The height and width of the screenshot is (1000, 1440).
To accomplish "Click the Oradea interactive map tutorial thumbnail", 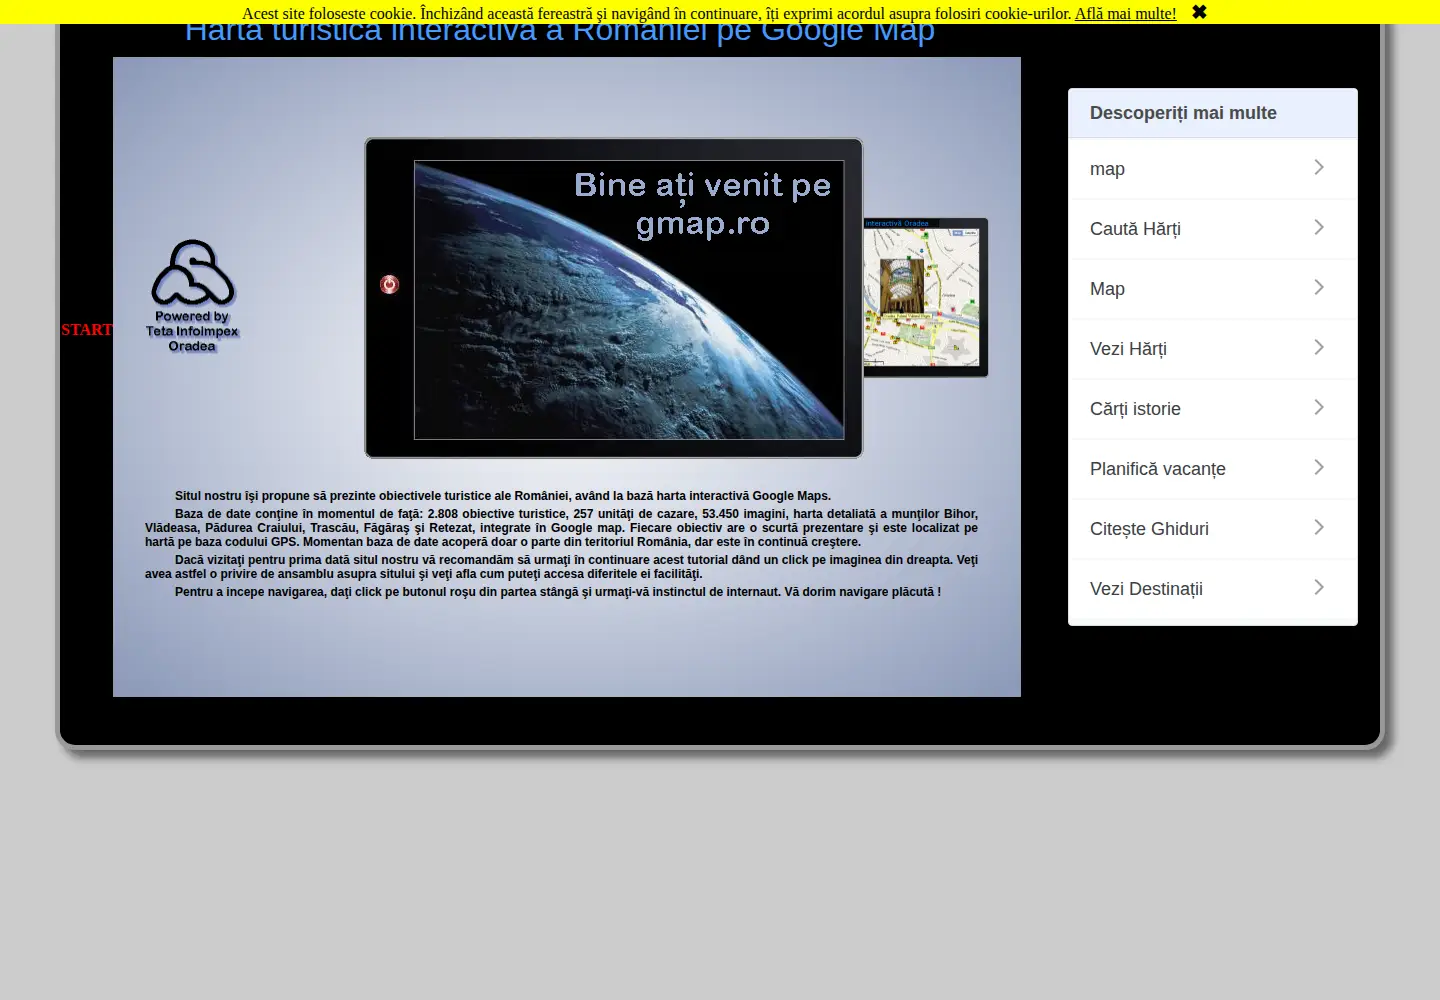I will 925,298.
